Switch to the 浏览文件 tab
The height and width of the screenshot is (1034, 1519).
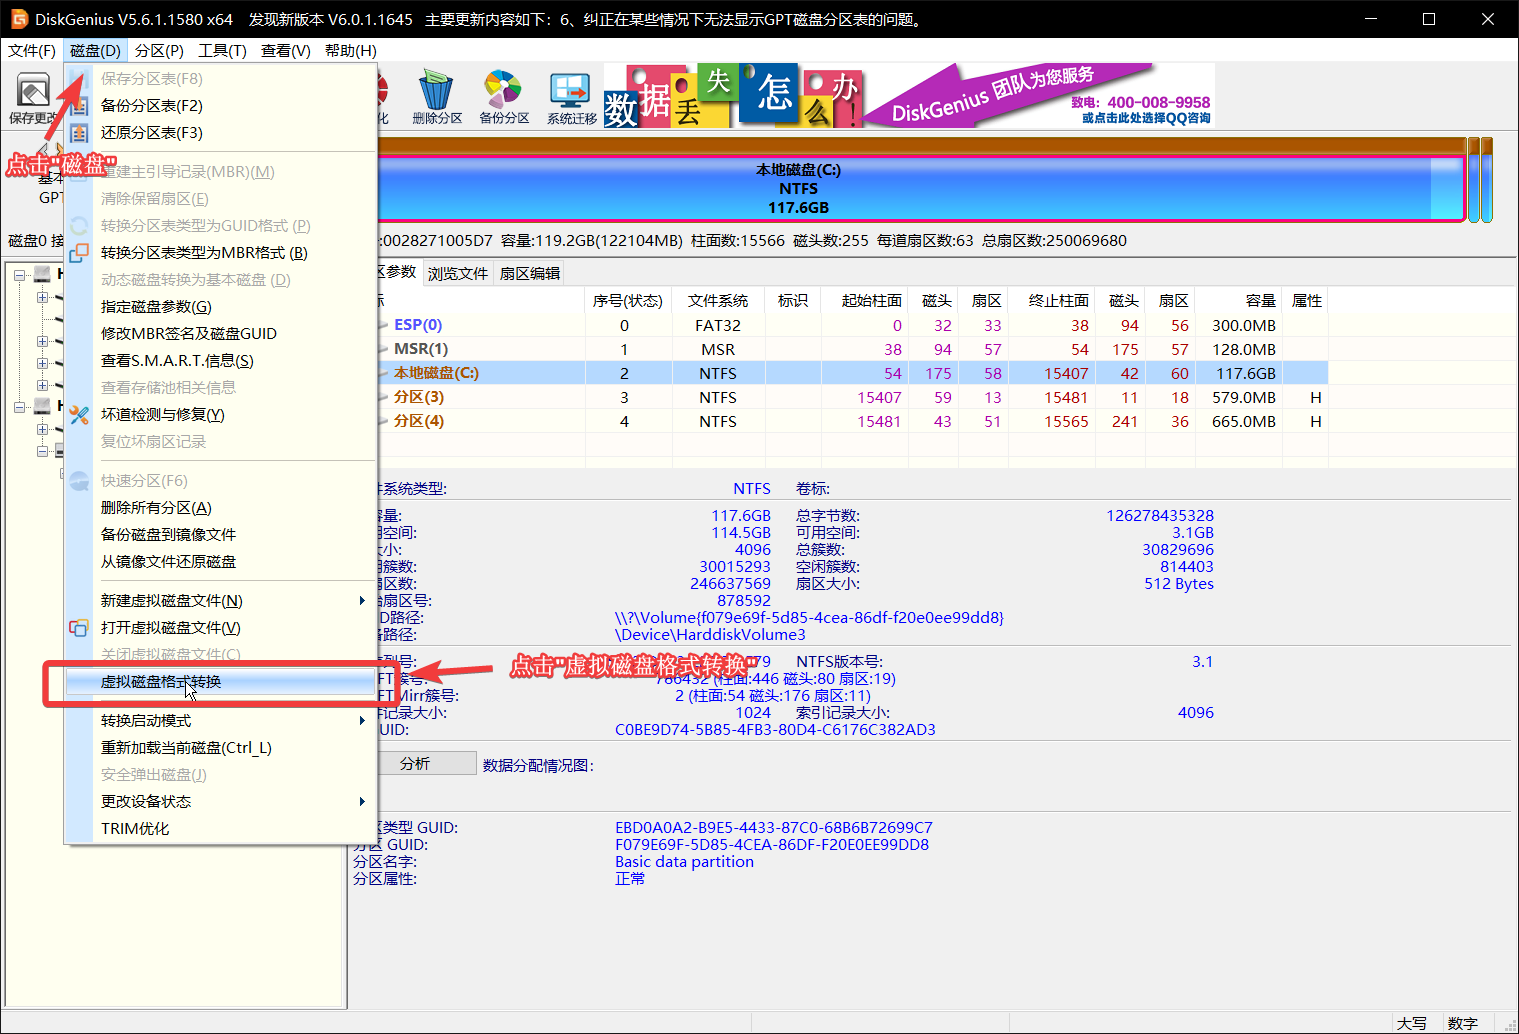[458, 273]
